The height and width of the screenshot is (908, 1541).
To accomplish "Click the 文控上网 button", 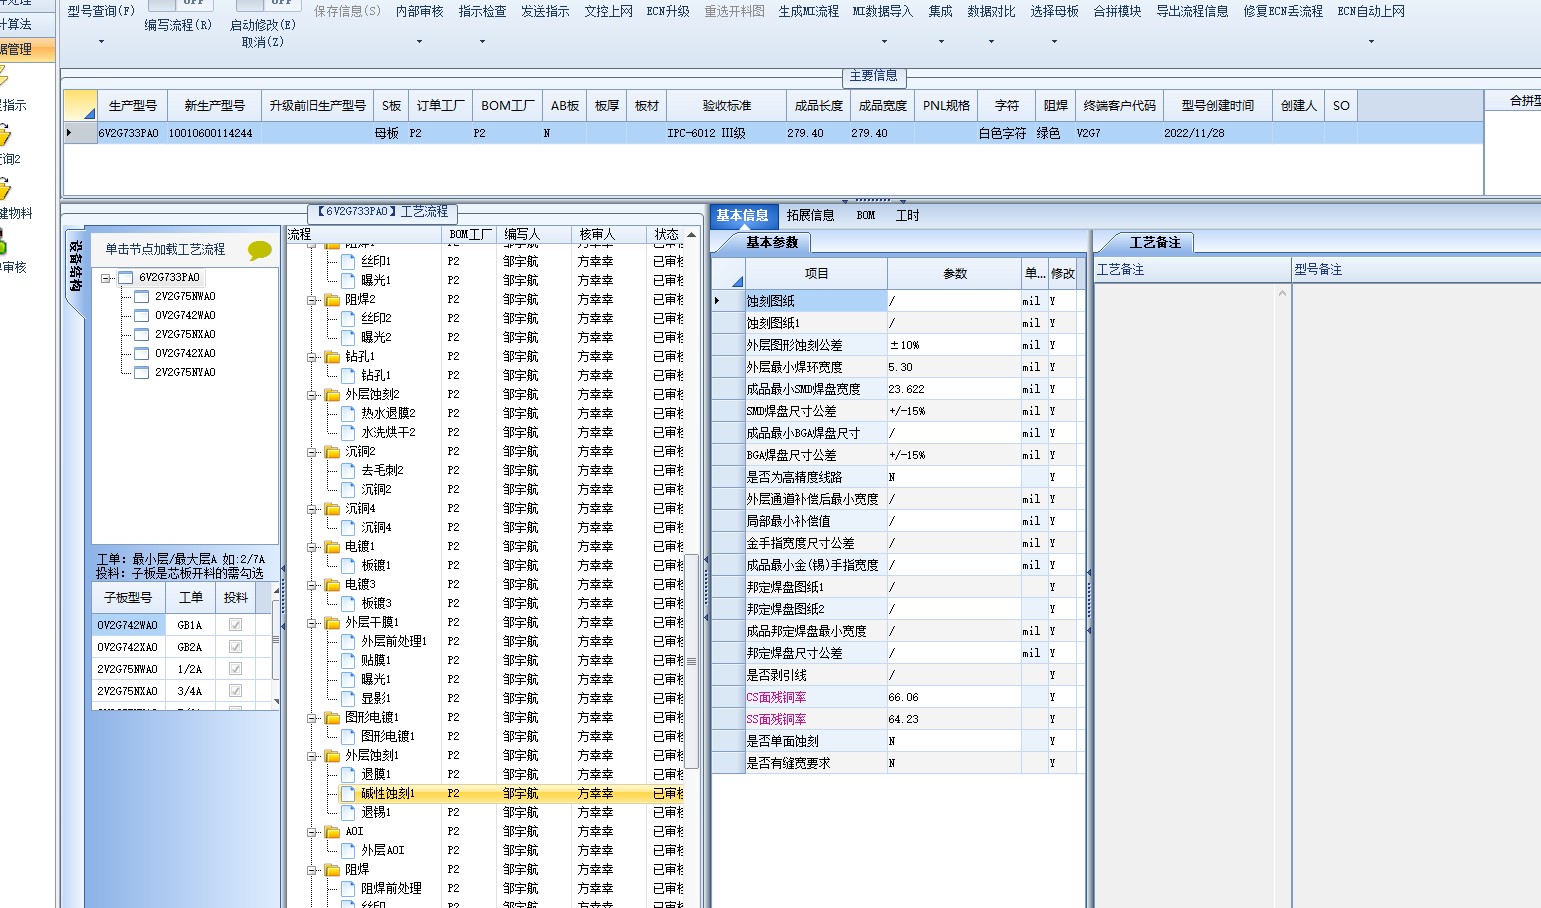I will point(608,11).
